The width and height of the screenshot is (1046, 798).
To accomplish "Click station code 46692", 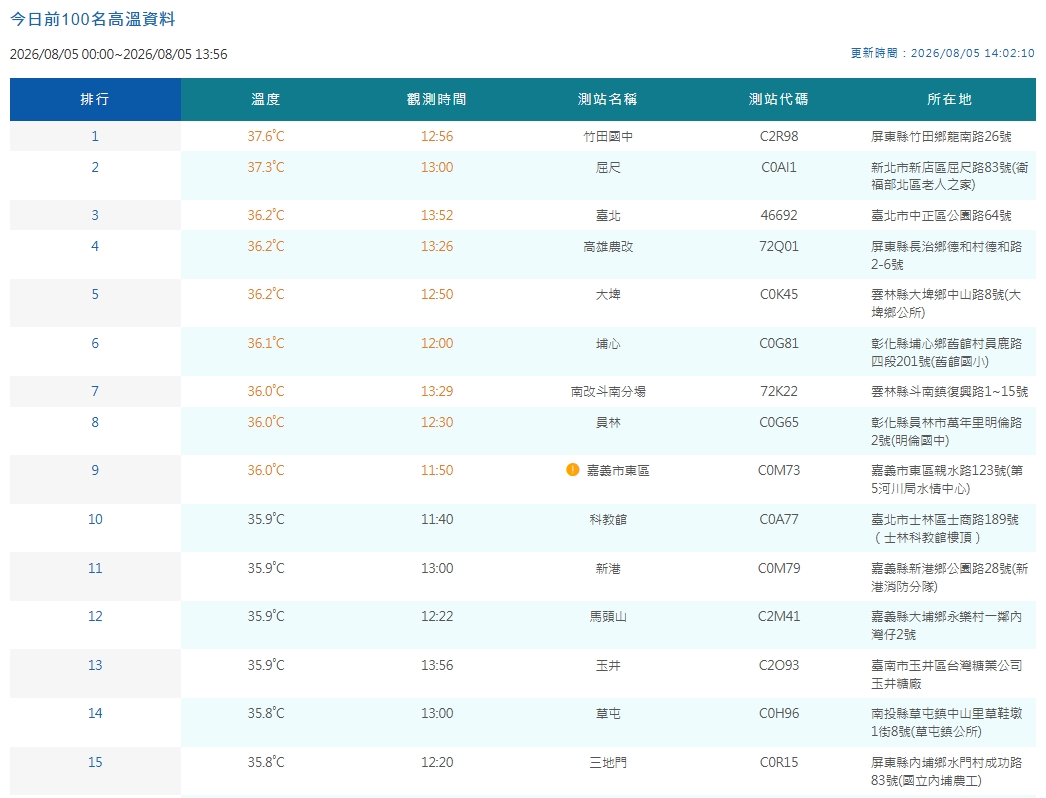I will coord(778,216).
